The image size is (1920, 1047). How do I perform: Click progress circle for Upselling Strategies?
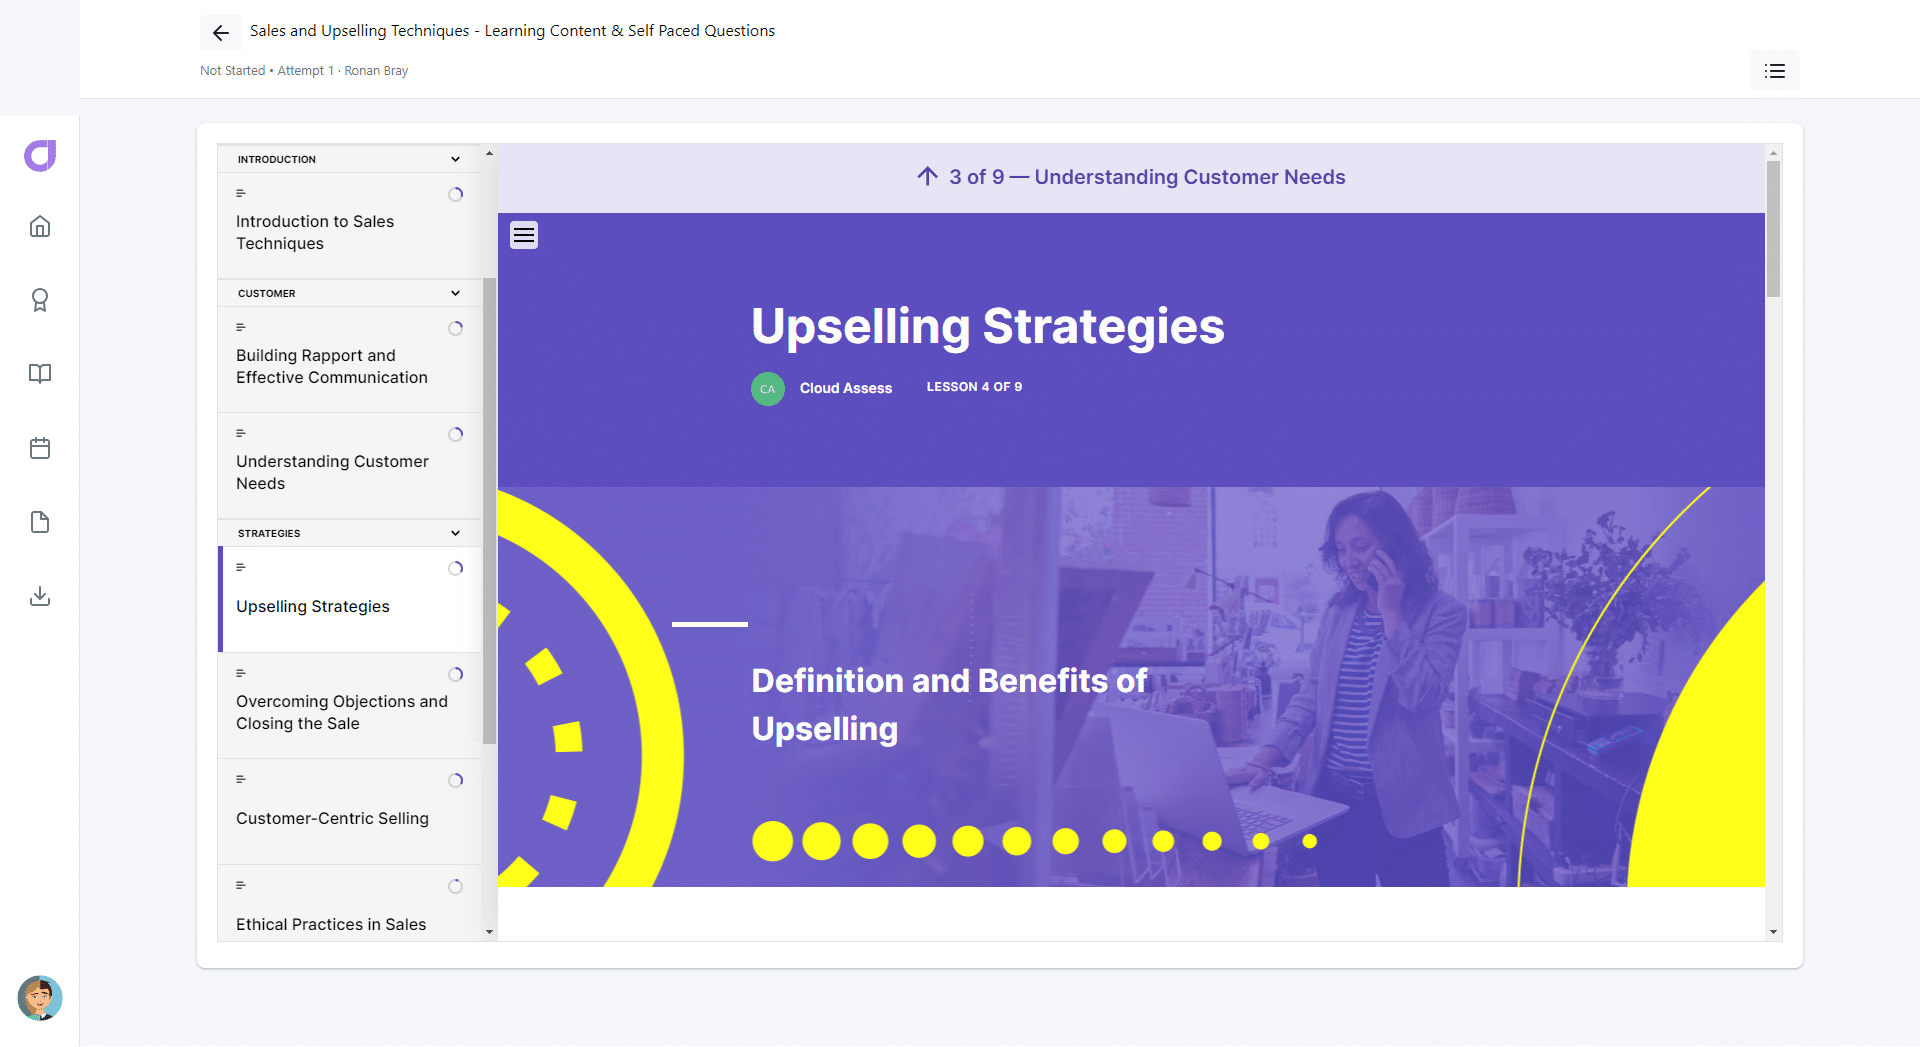pos(456,568)
